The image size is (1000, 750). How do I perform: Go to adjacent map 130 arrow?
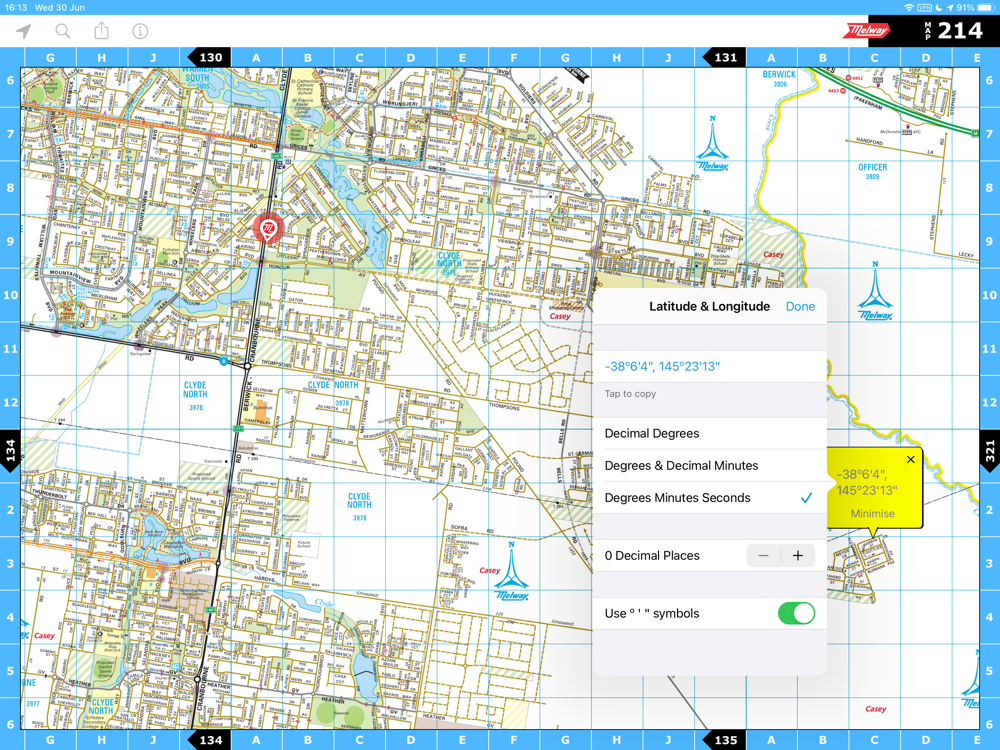click(x=205, y=57)
